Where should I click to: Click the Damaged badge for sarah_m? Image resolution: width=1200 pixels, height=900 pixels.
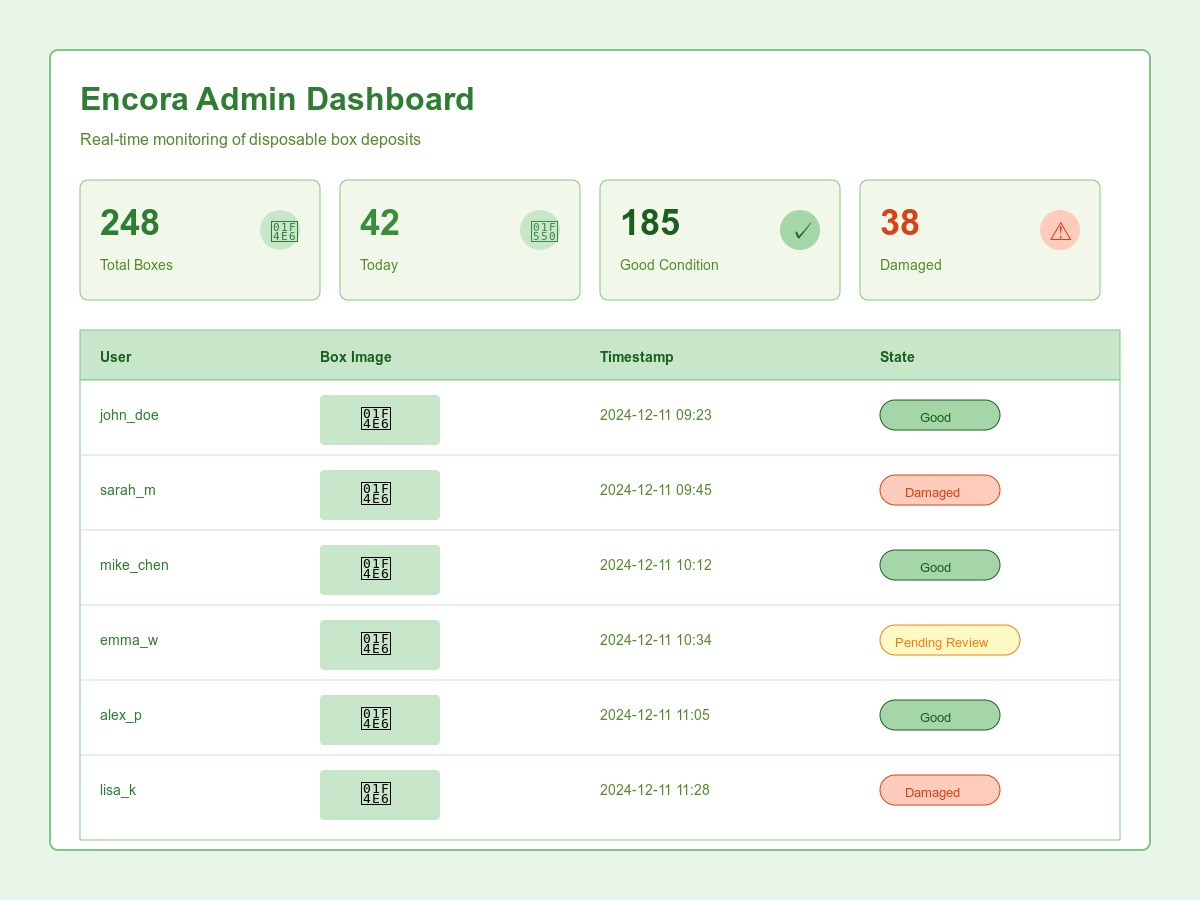(x=940, y=490)
